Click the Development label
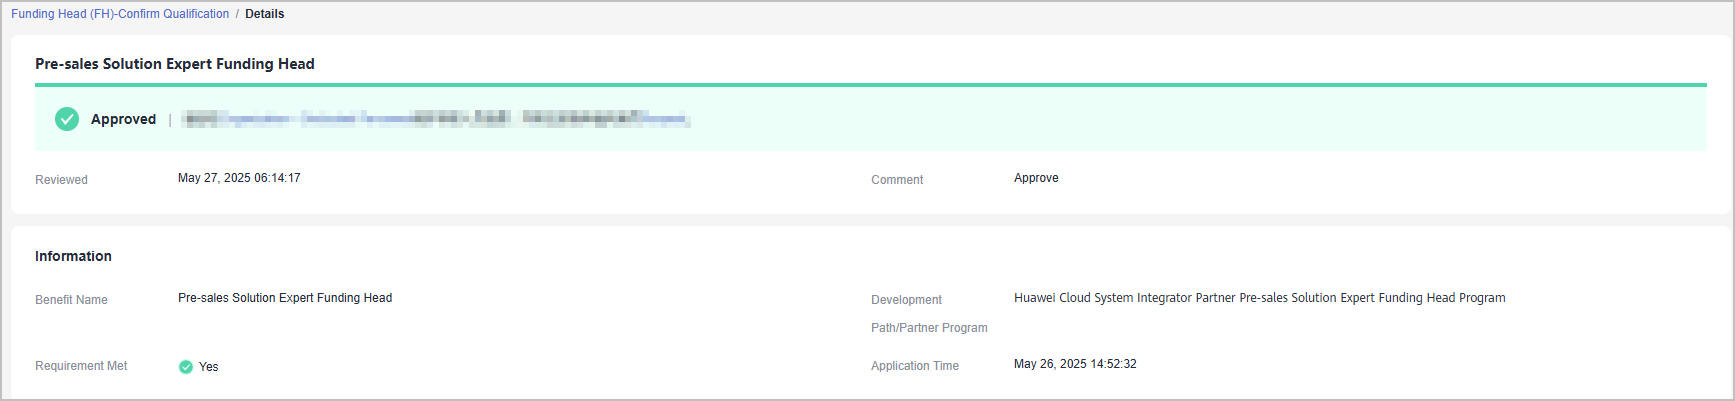Image resolution: width=1735 pixels, height=401 pixels. tap(906, 300)
